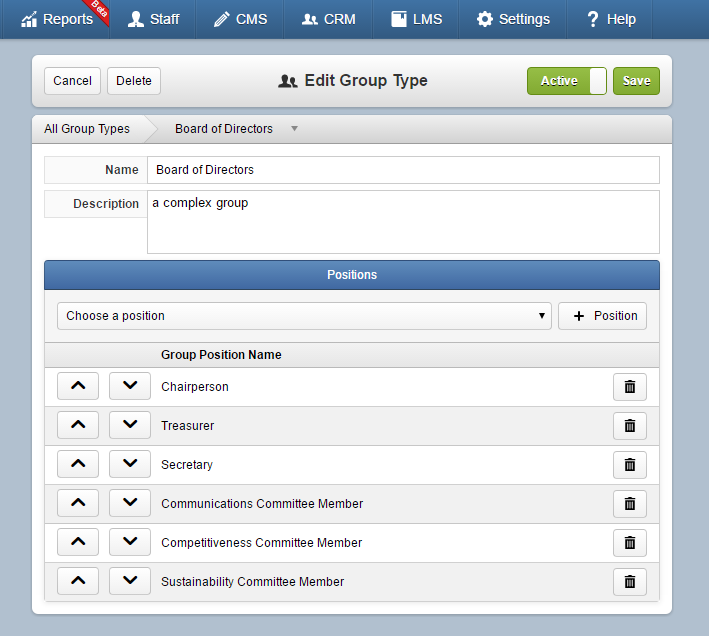Click the Group Position Name column header
This screenshot has width=709, height=636.
pyautogui.click(x=221, y=355)
